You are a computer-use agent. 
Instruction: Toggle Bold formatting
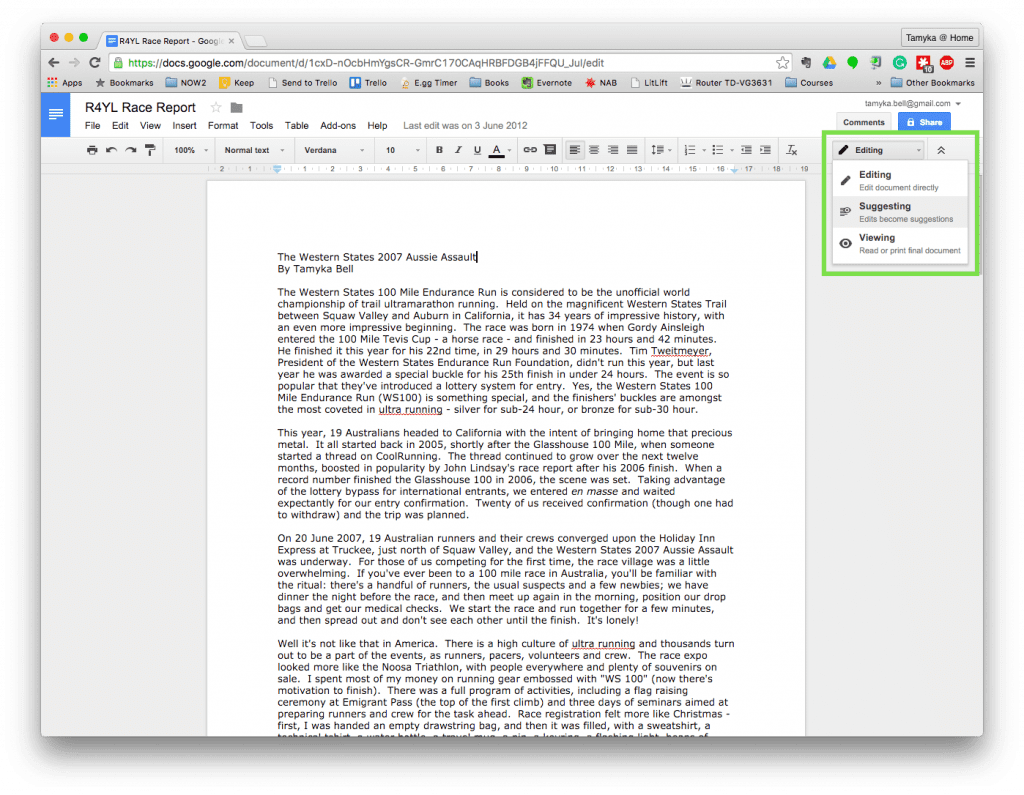[x=439, y=150]
